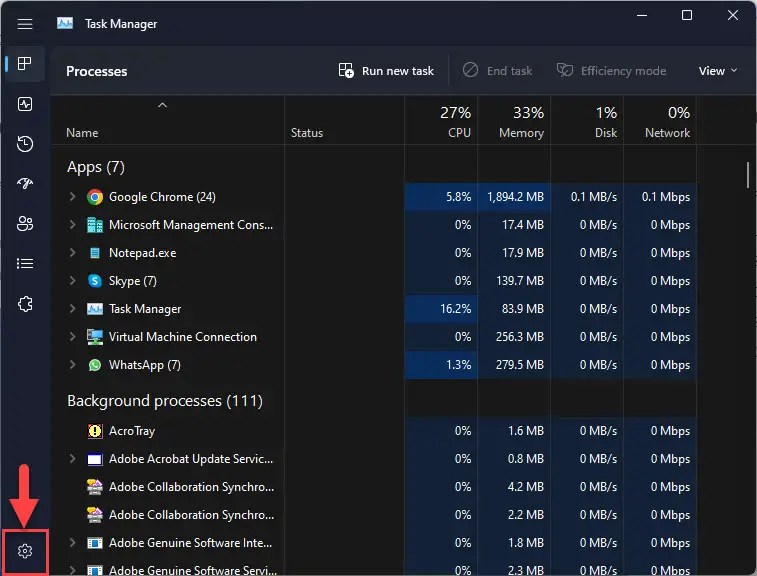
Task: Click the Notepad.exe icon
Action: coord(95,253)
